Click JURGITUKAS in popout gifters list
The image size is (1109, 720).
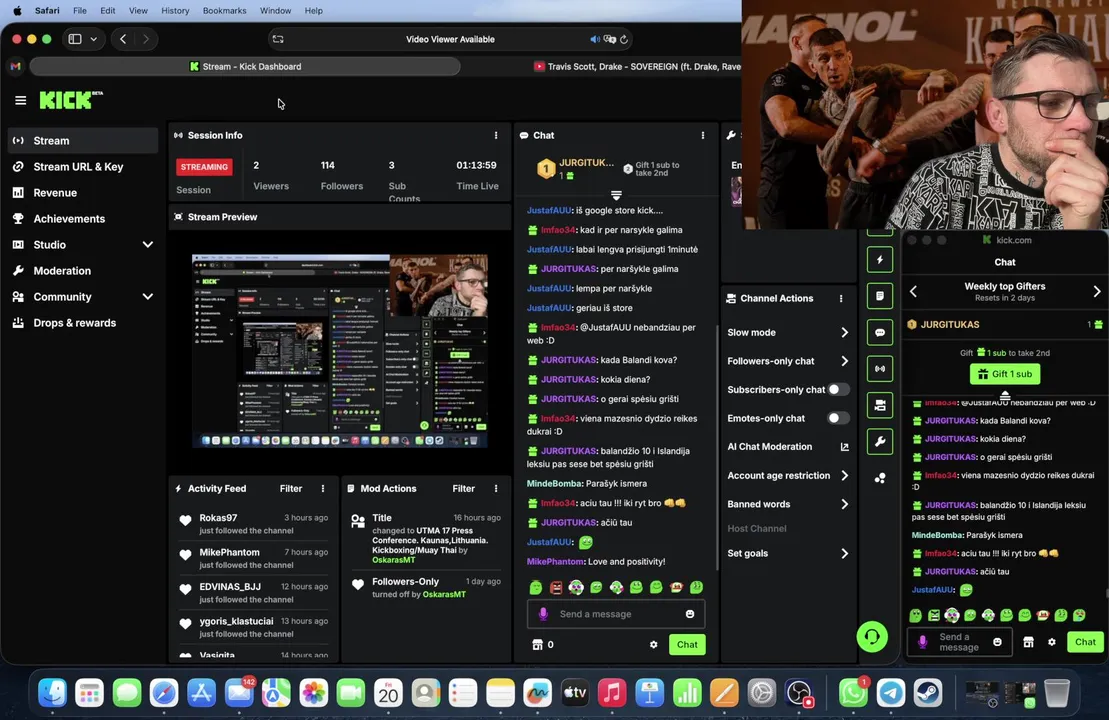coord(950,325)
